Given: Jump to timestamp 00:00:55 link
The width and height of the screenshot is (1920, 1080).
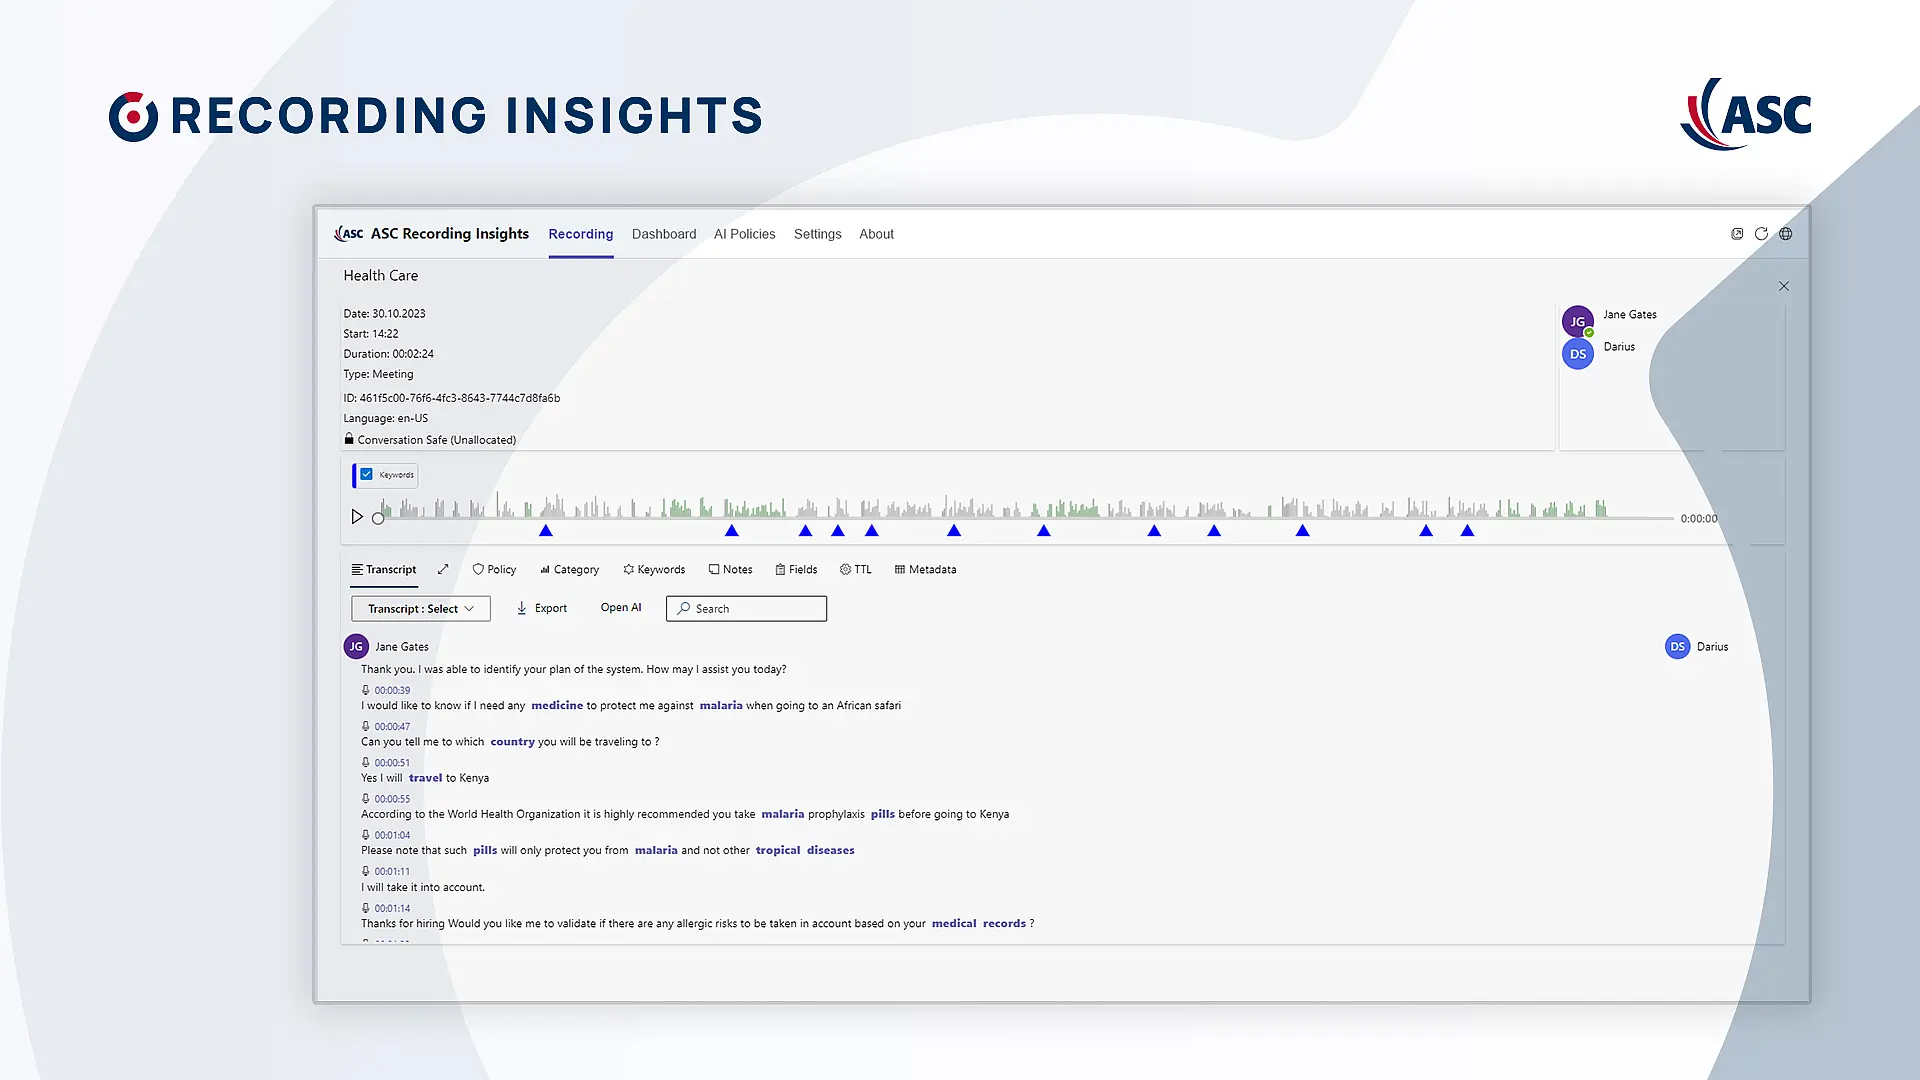Looking at the screenshot, I should point(392,799).
